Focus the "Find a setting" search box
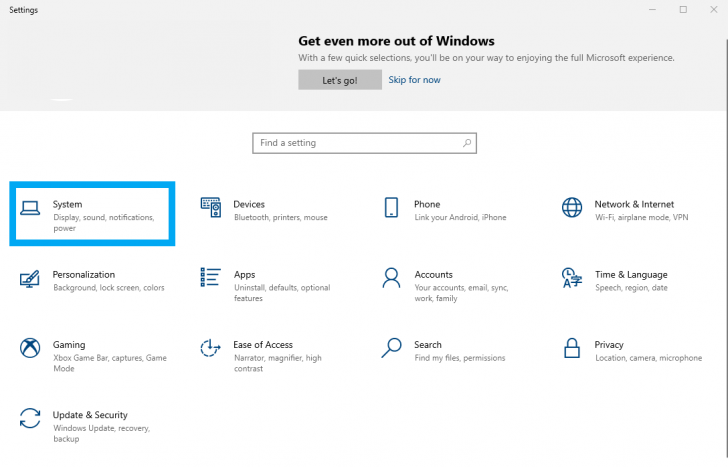This screenshot has height=467, width=728. coord(355,143)
